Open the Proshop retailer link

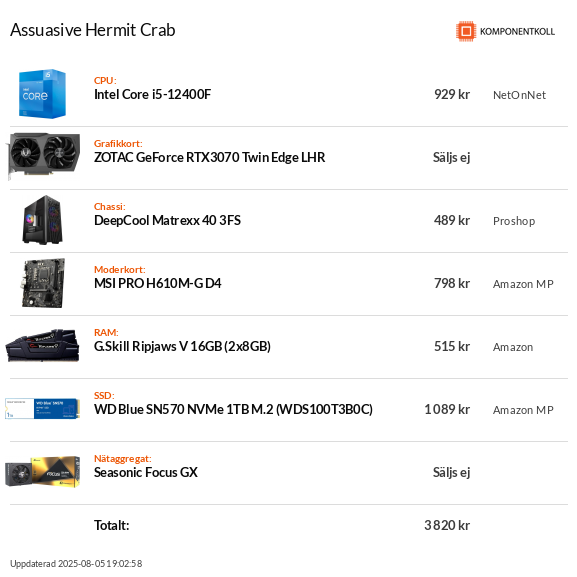pyautogui.click(x=514, y=221)
